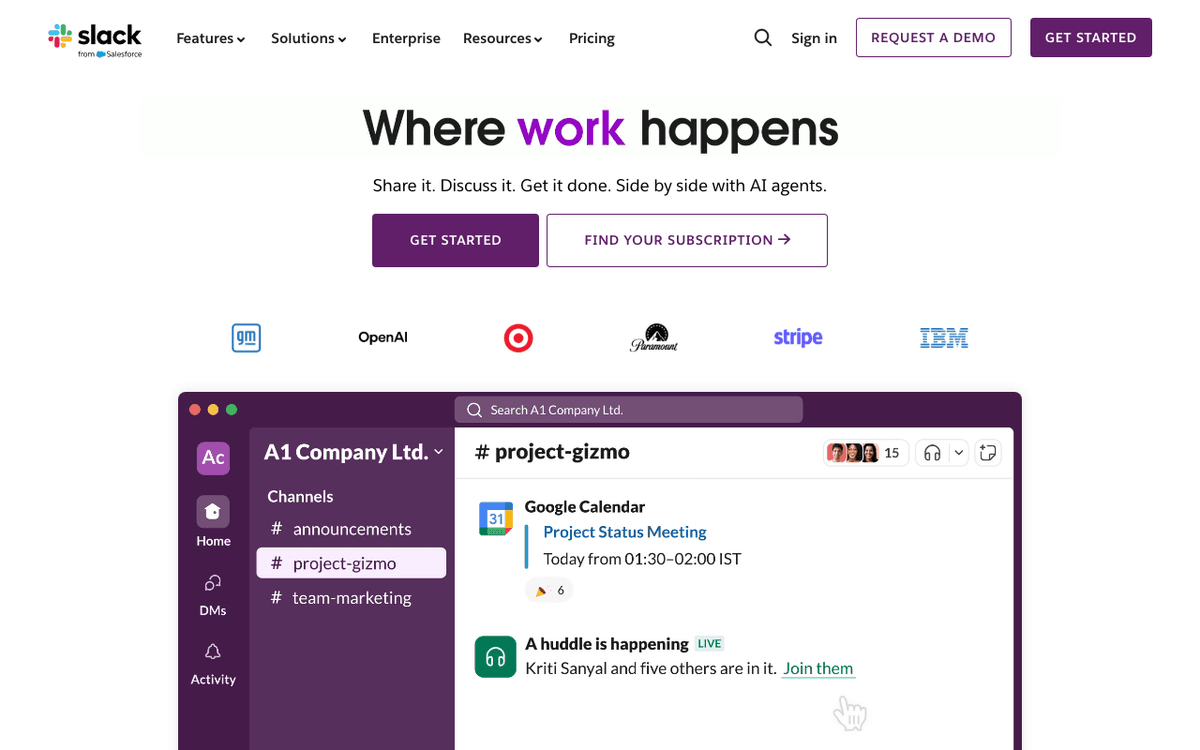The image size is (1200, 750).
Task: Click the Google Calendar app icon
Action: 497,518
